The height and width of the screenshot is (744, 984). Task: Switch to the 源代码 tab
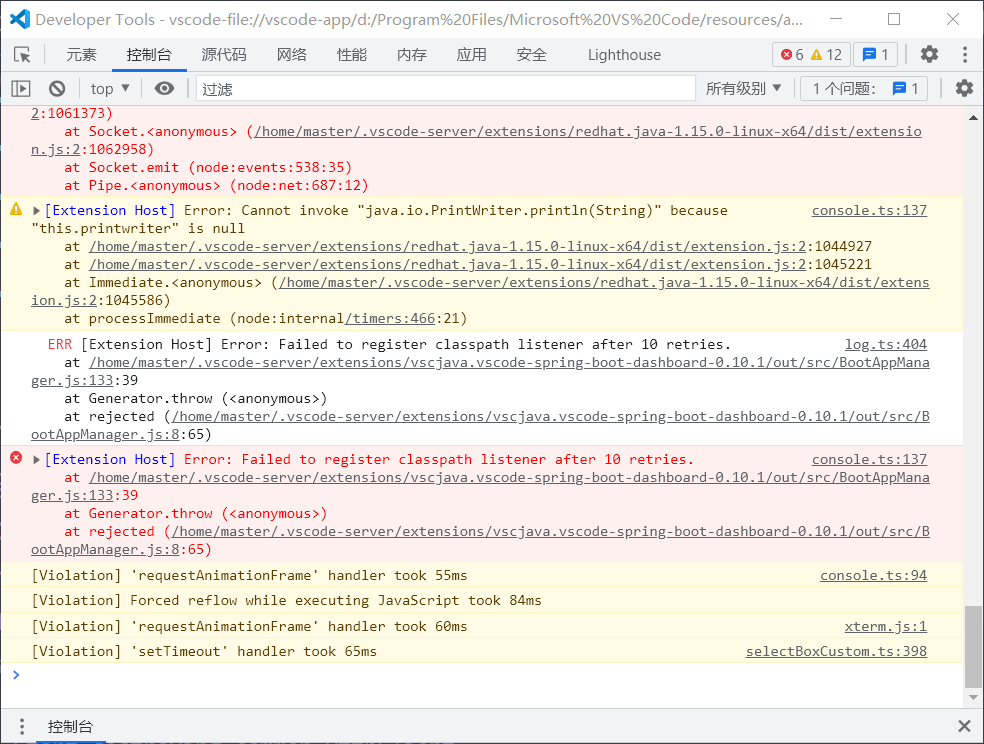[222, 55]
